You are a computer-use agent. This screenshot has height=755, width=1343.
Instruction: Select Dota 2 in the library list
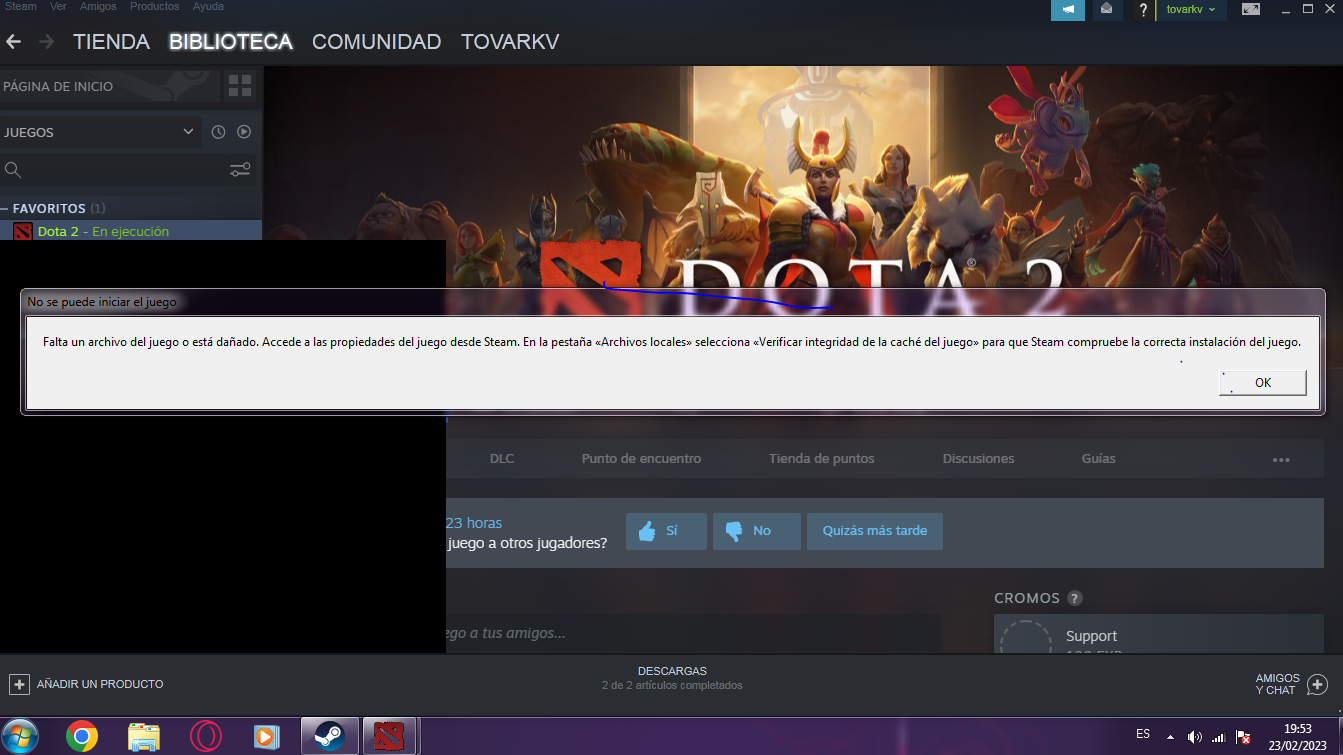tap(131, 231)
